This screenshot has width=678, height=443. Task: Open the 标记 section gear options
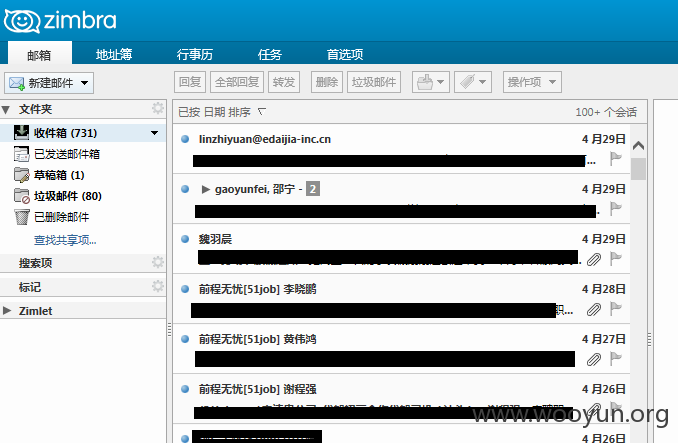[x=158, y=286]
